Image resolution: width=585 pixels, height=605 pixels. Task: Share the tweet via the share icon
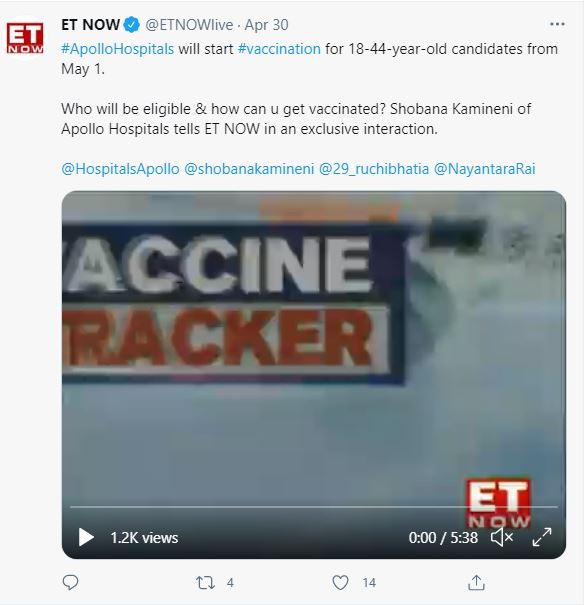click(476, 582)
